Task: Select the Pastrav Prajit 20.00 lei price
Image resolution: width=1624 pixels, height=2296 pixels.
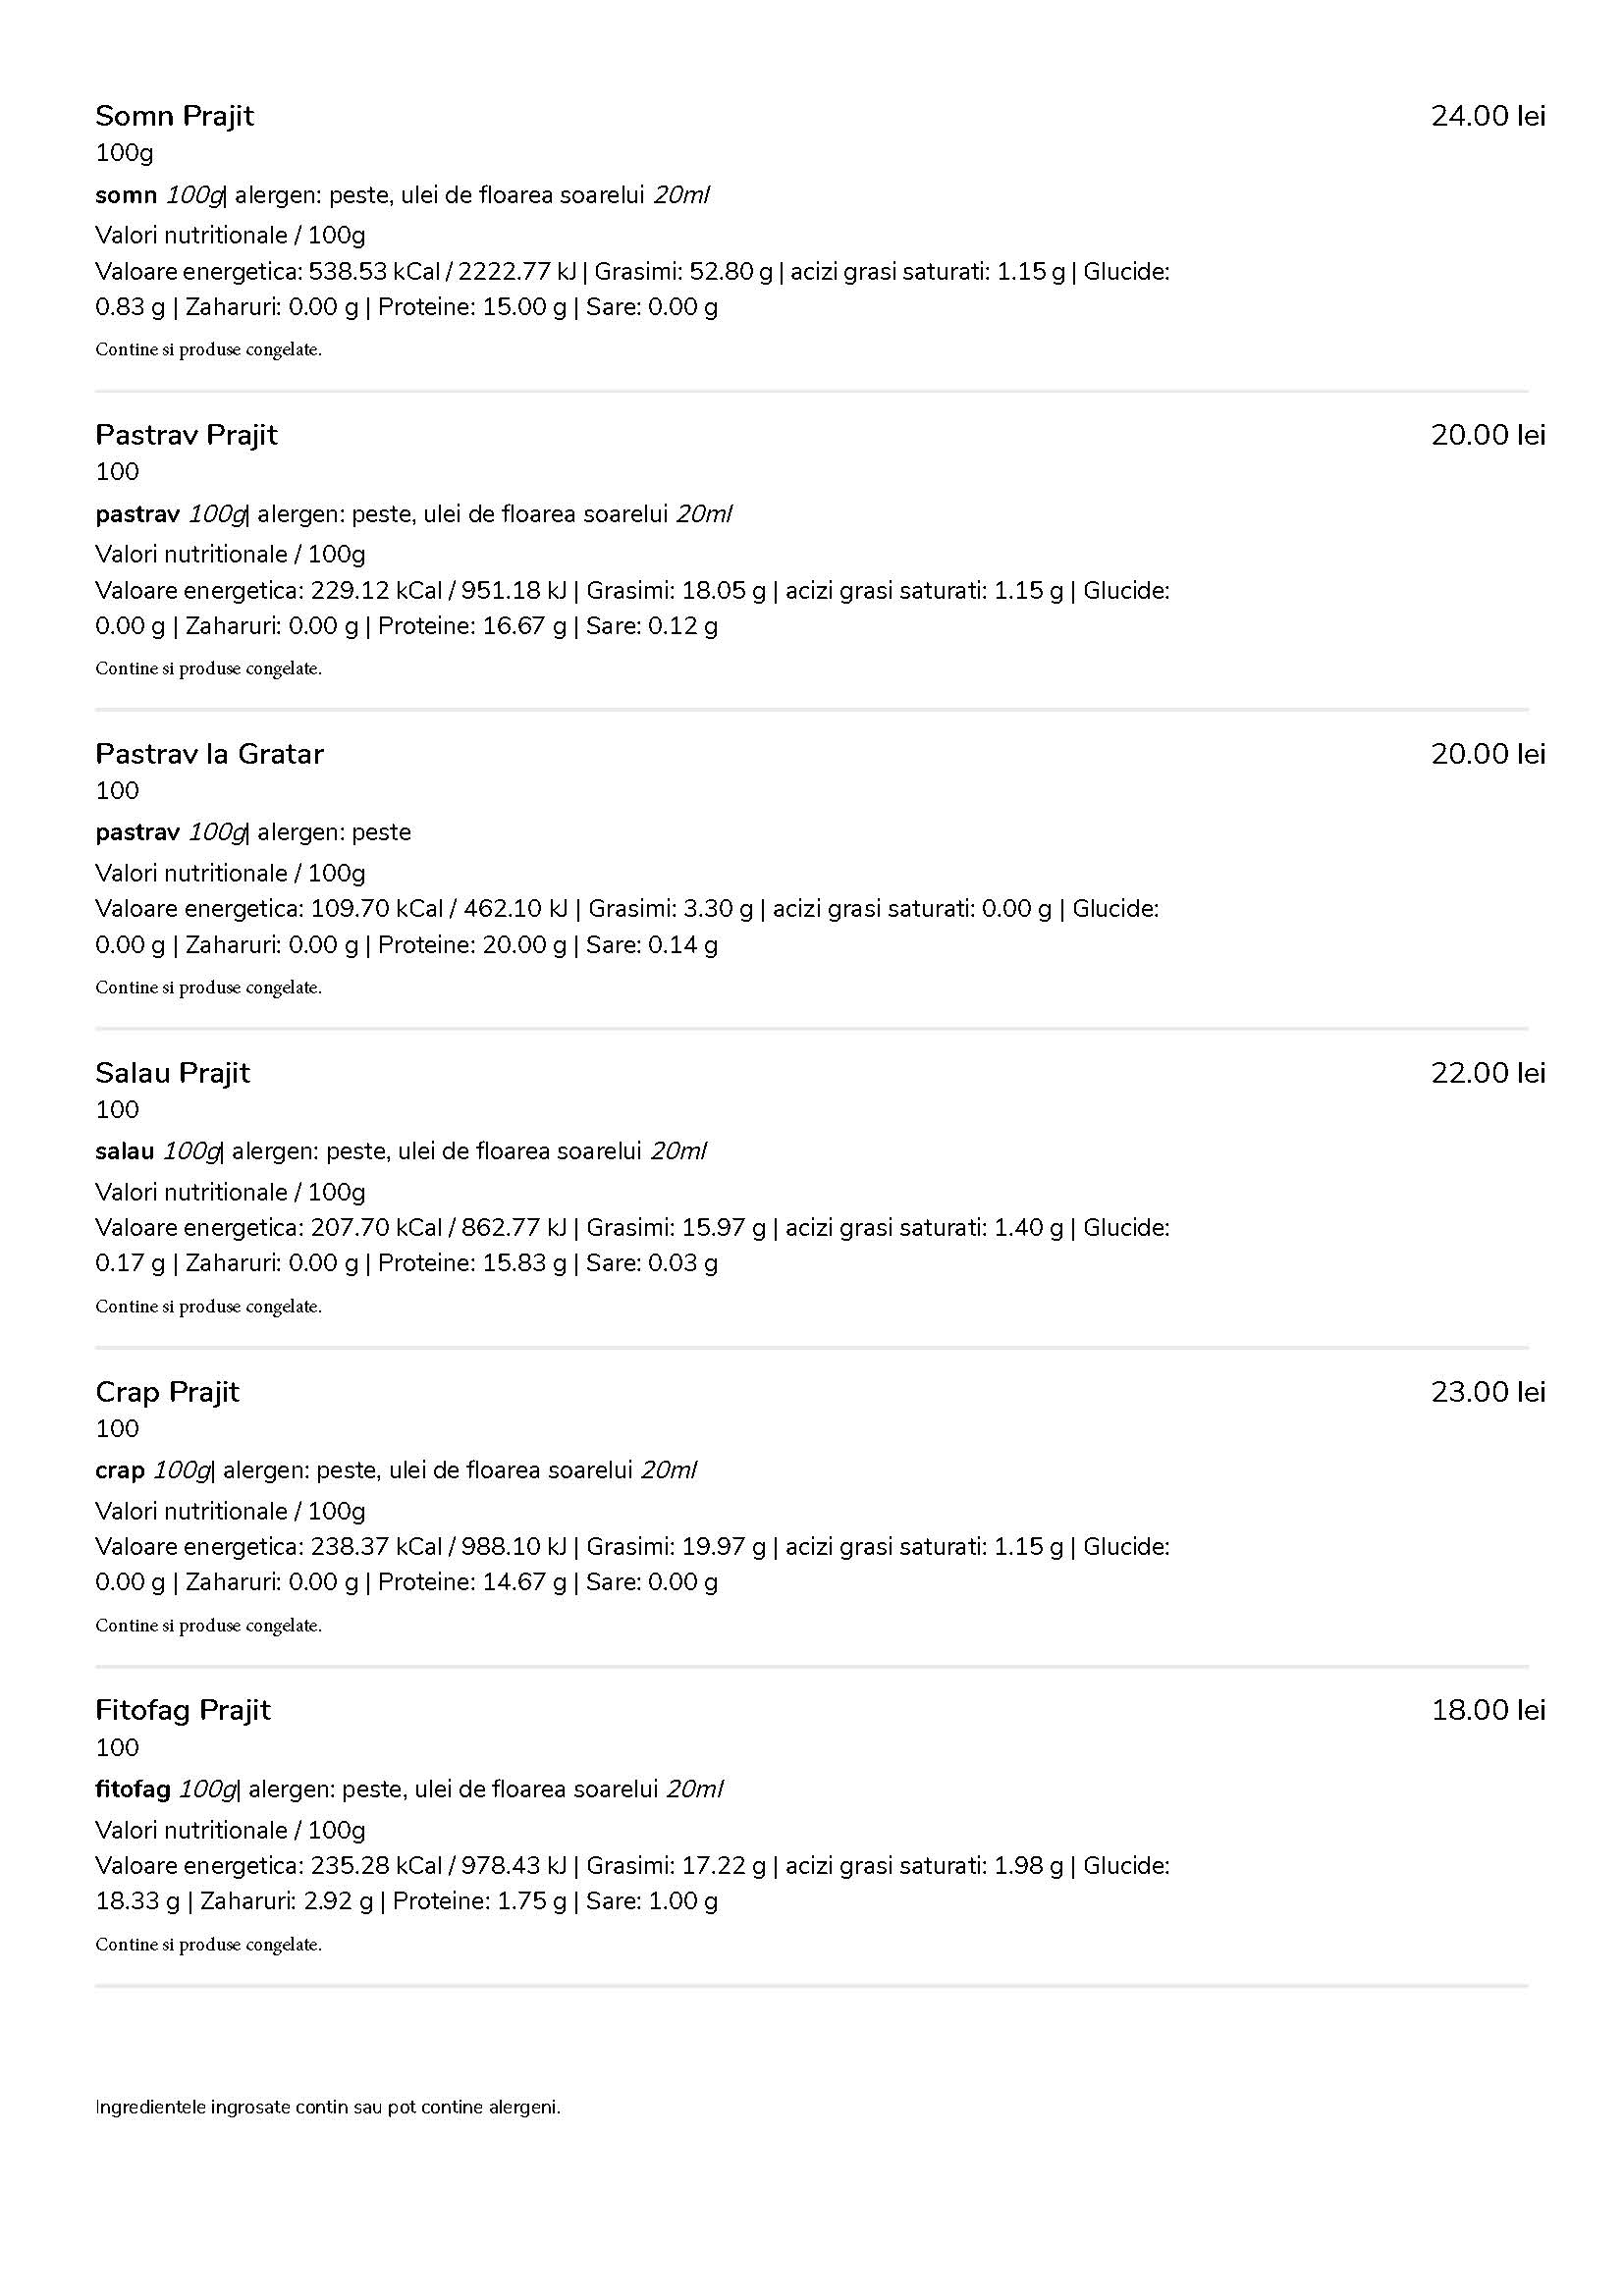Action: click(1488, 435)
